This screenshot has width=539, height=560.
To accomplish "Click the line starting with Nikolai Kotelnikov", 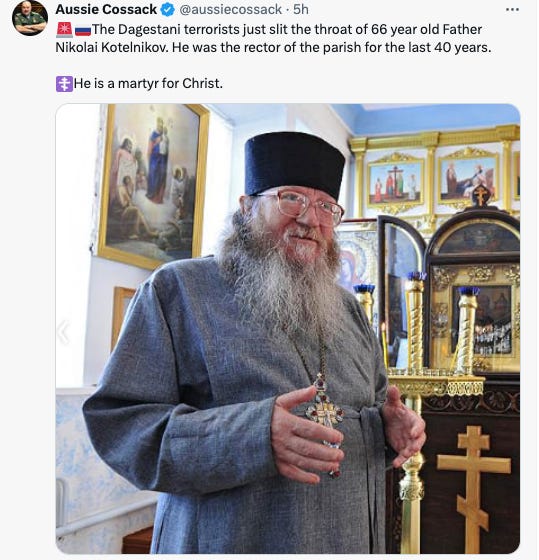I will point(273,48).
